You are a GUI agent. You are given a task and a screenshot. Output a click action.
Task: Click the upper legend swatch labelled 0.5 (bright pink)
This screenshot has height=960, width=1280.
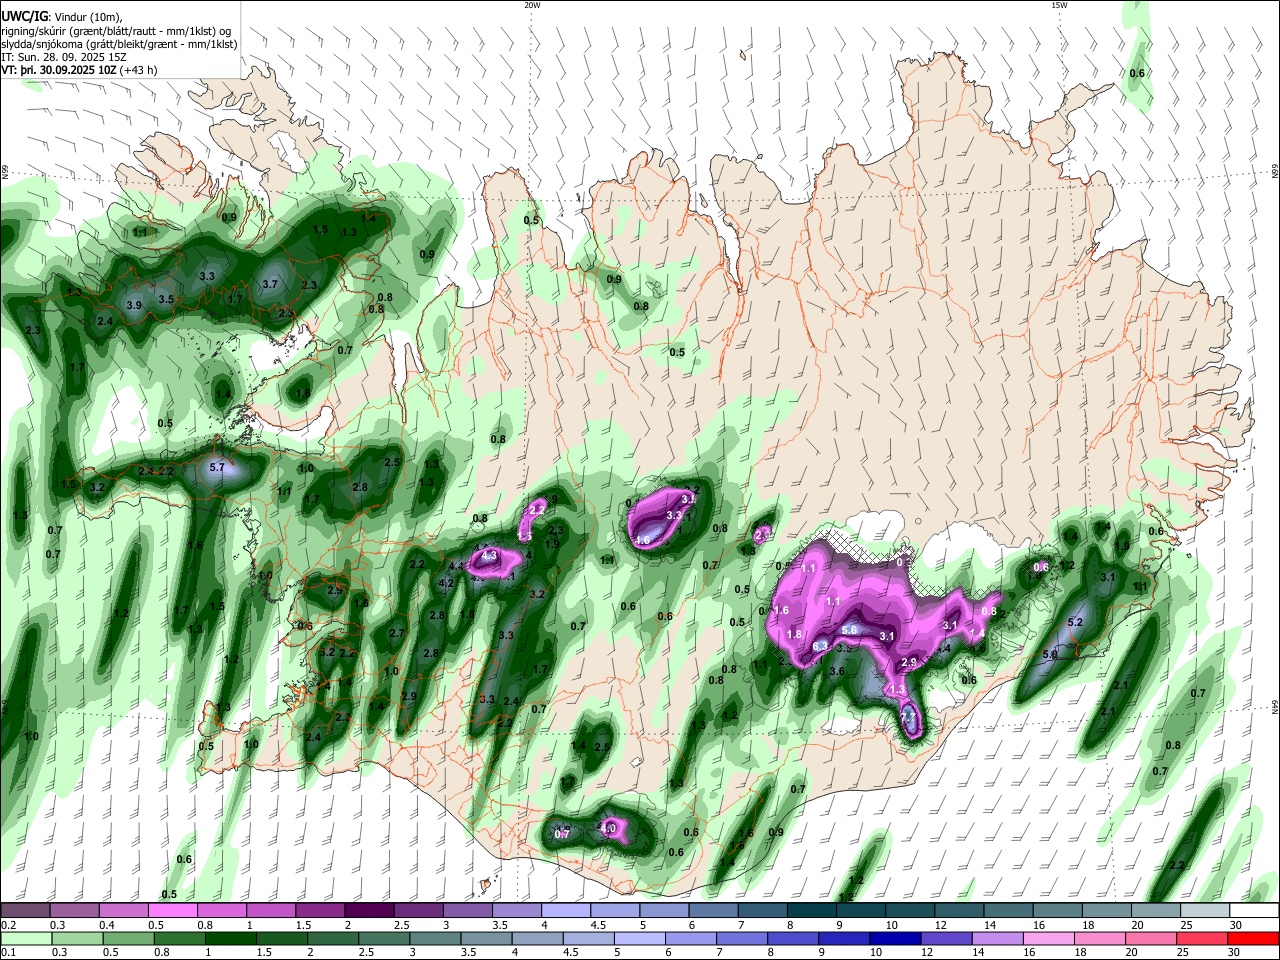[172, 910]
